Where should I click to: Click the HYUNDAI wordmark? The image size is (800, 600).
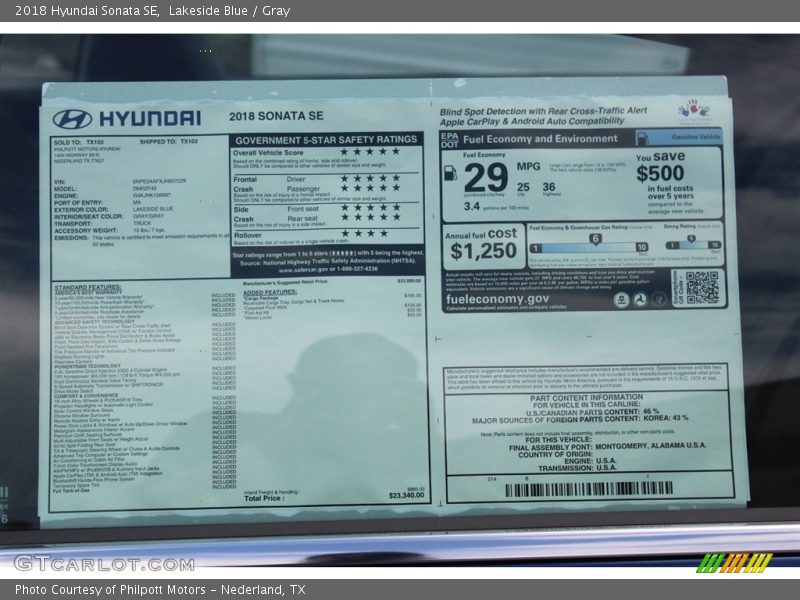click(150, 119)
